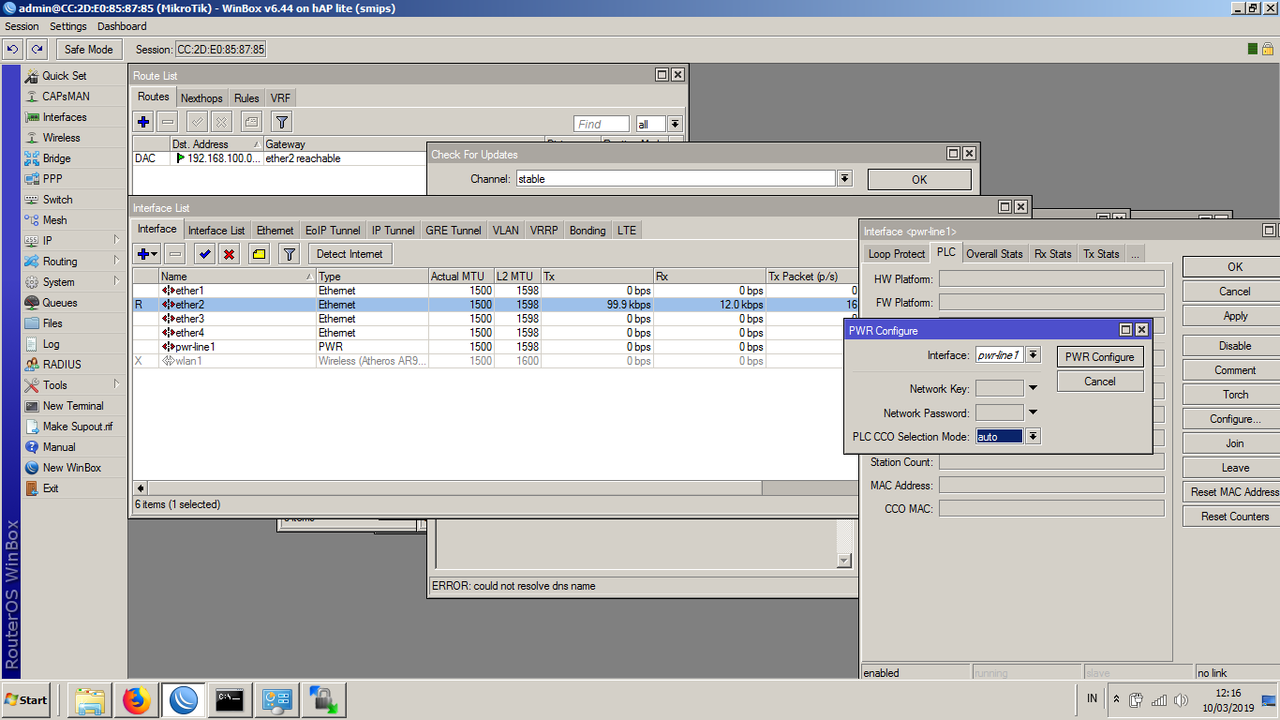Switch to Overall Stats tab
This screenshot has height=720, width=1280.
pos(994,254)
